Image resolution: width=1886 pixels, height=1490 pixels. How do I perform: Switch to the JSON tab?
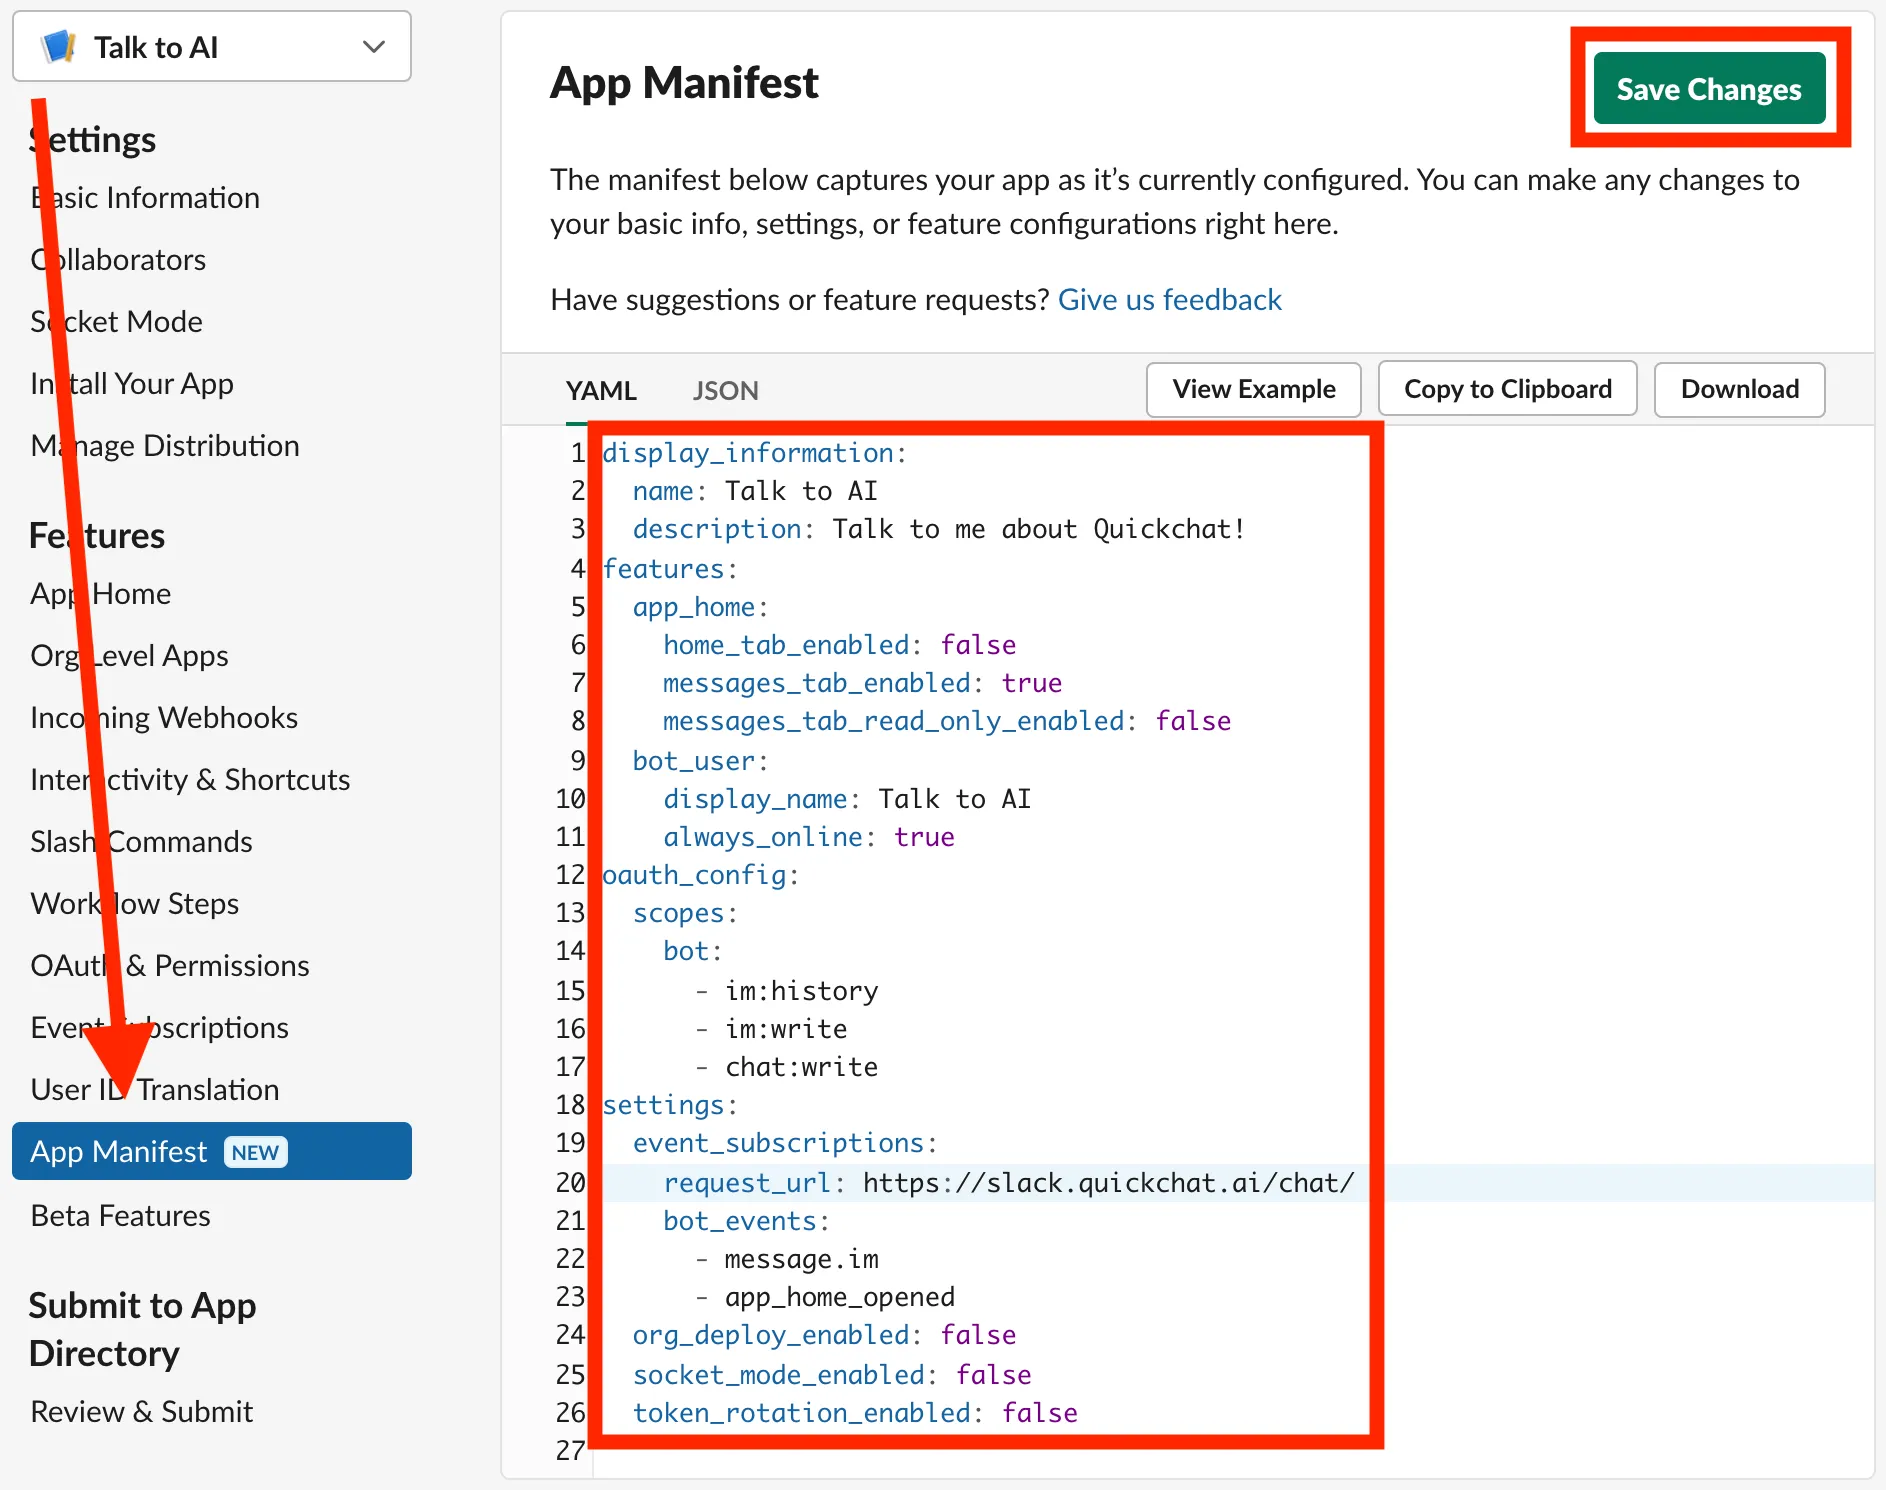(725, 390)
